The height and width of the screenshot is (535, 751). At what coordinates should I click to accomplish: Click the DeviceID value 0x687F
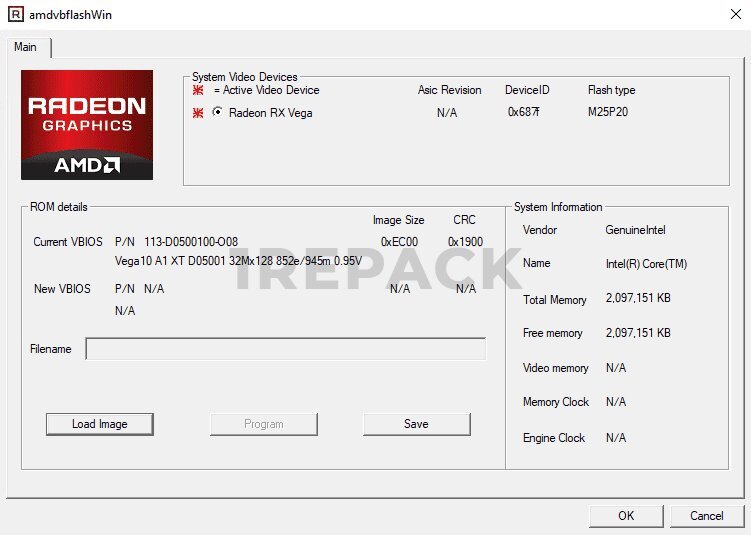point(524,112)
